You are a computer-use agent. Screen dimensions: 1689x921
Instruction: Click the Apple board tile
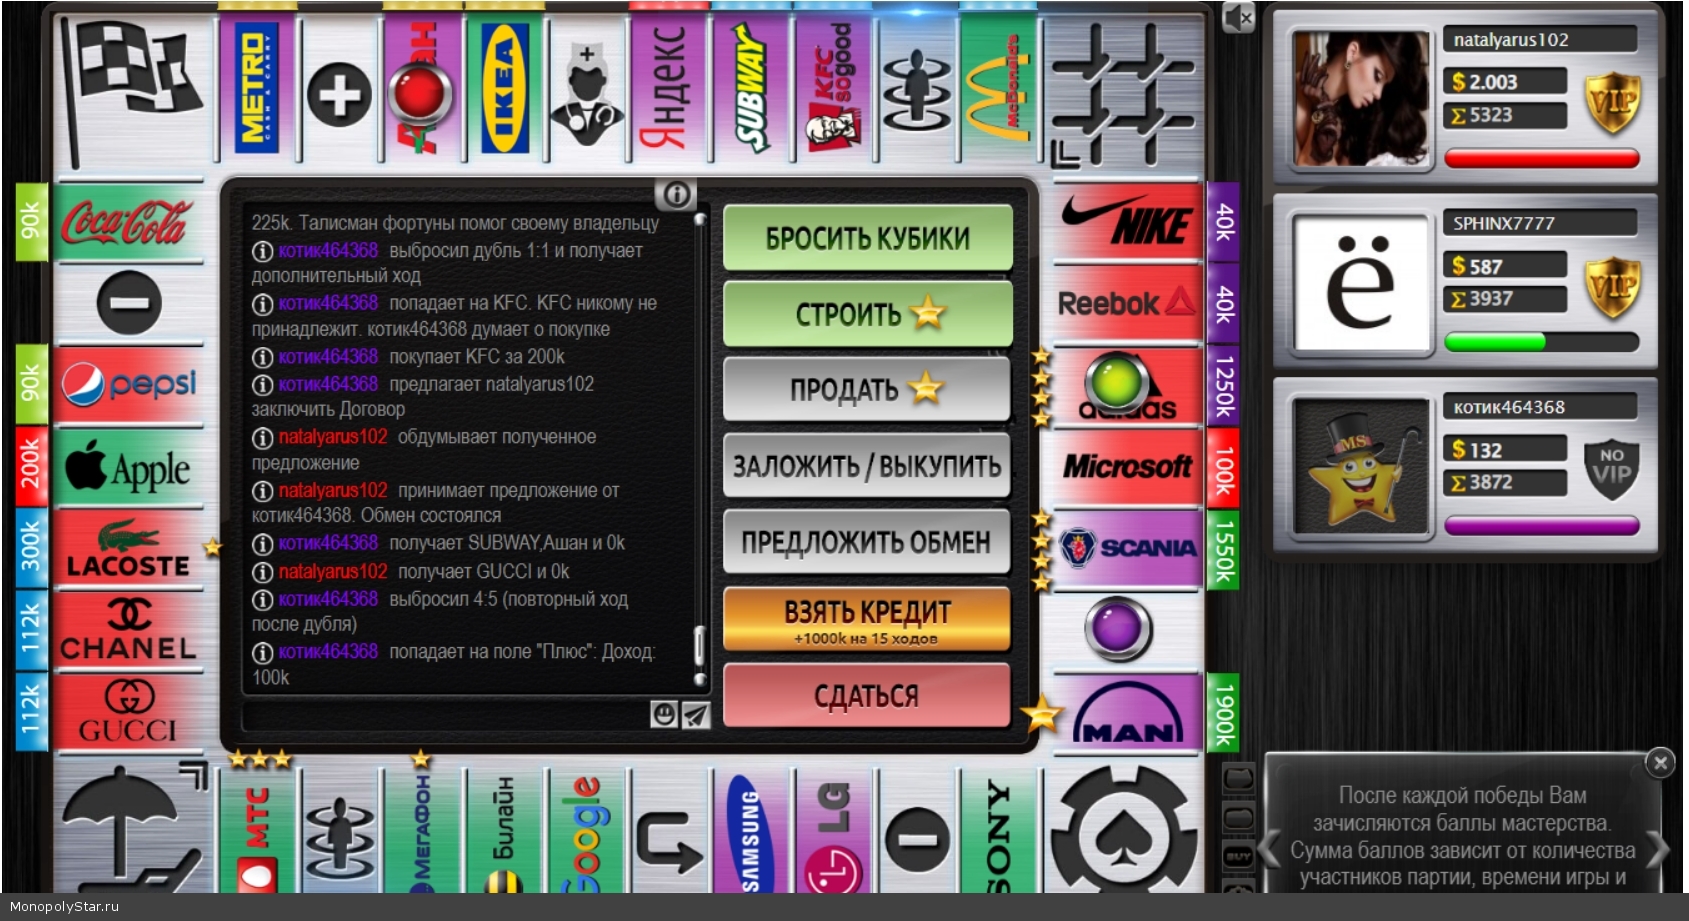click(128, 468)
